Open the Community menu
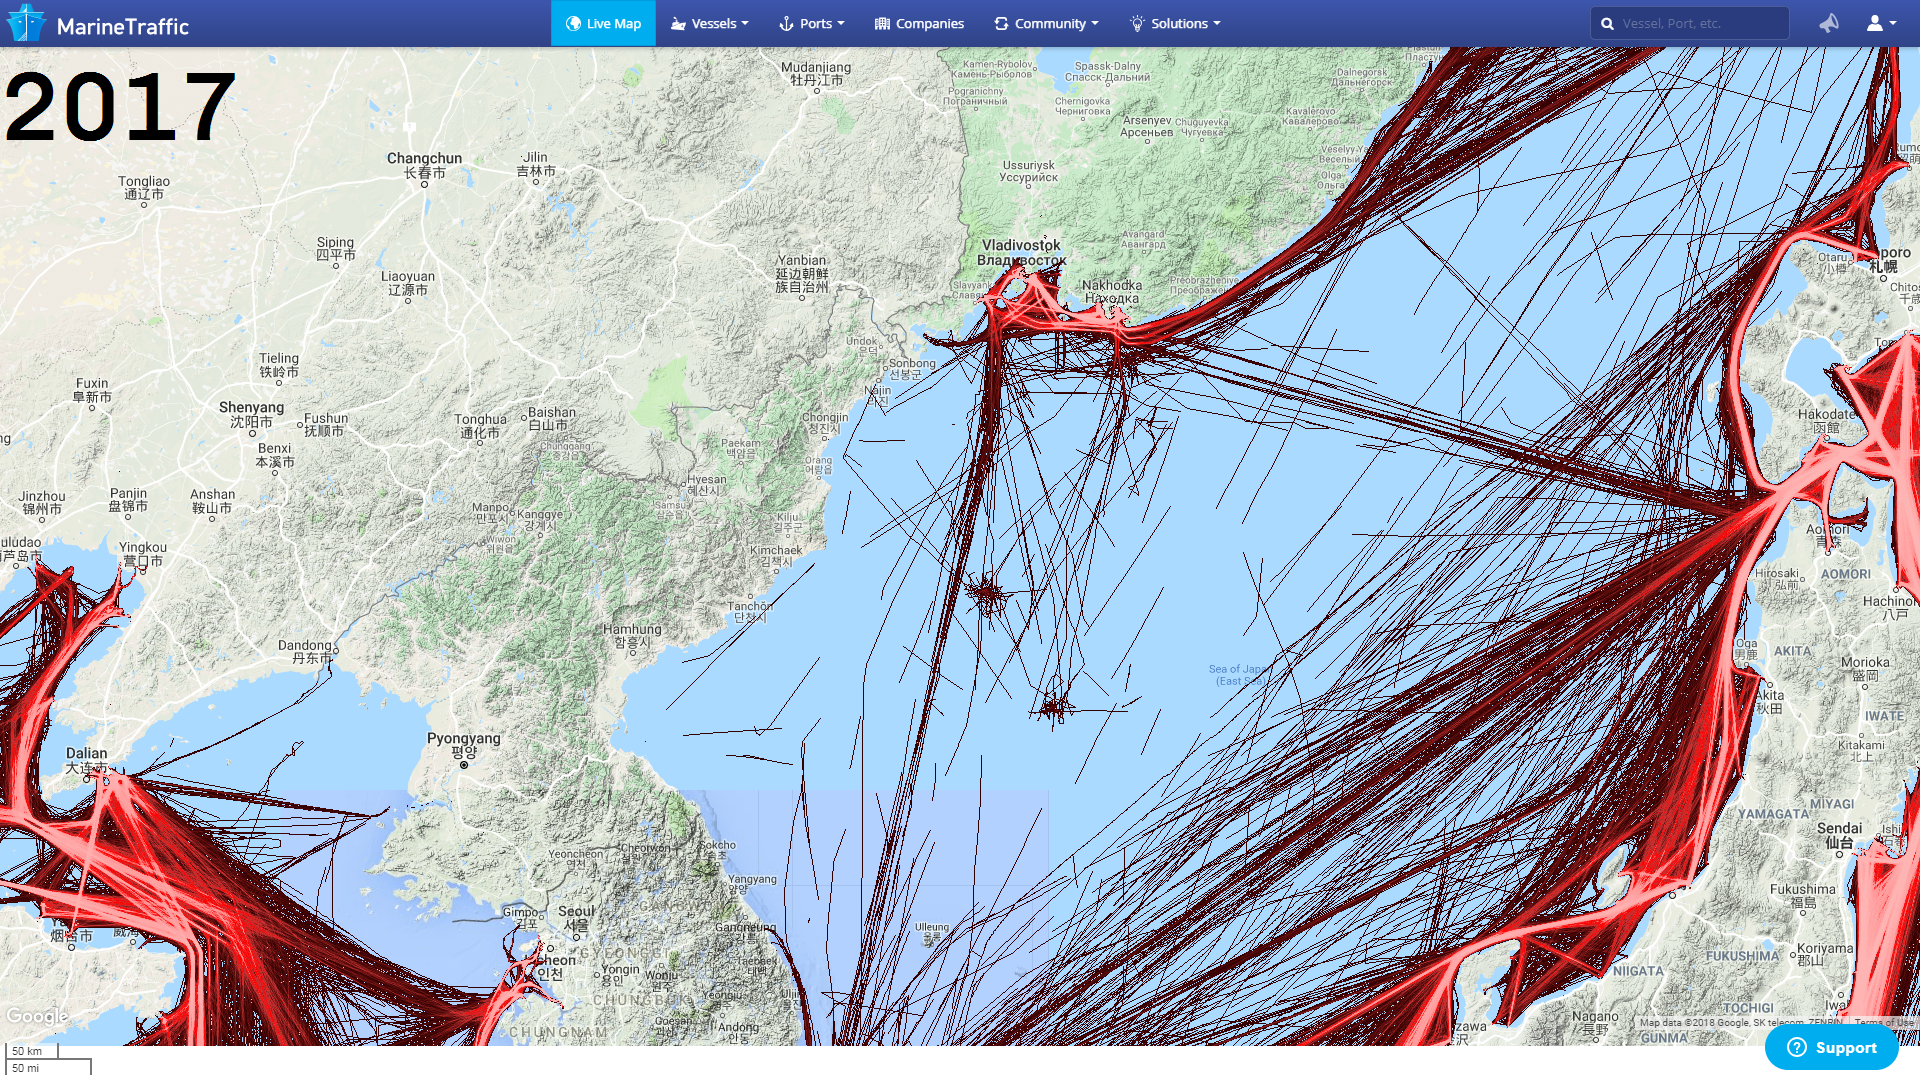The width and height of the screenshot is (1920, 1080). pos(1046,23)
